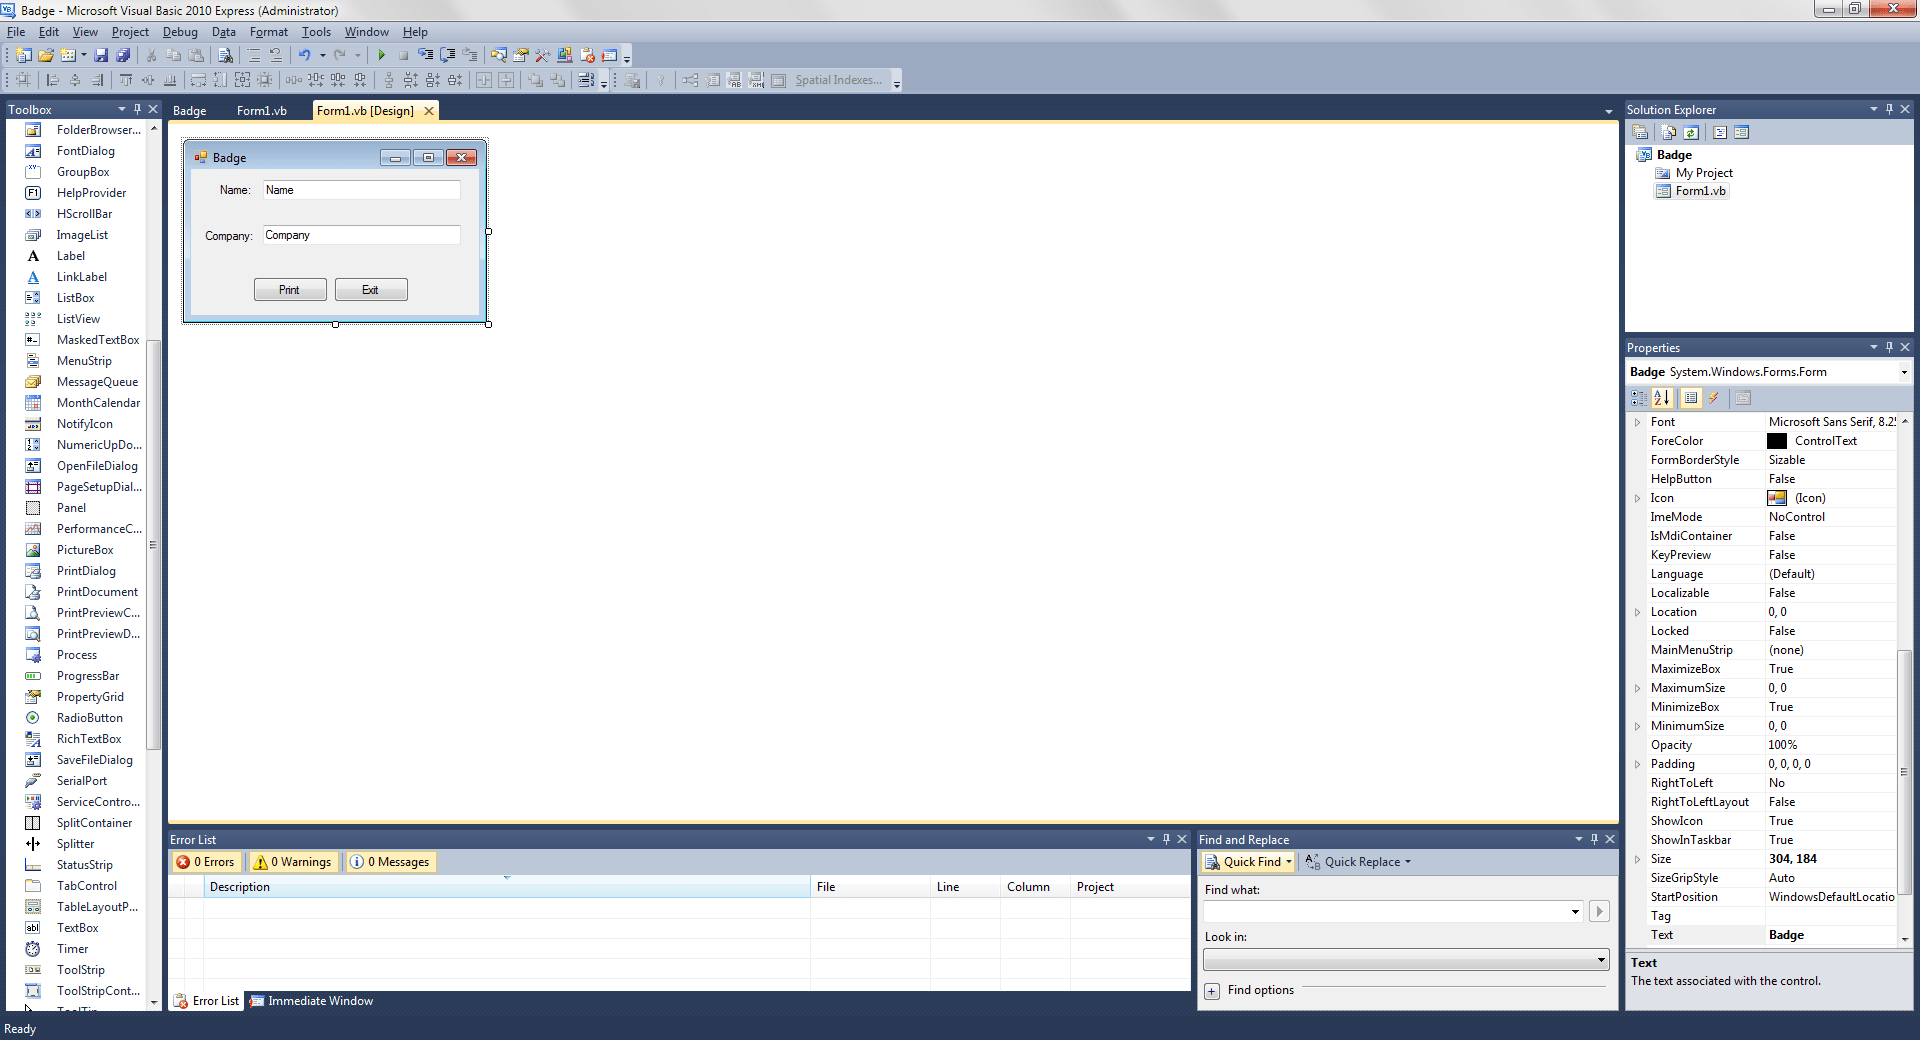Click the Save All toolbar icon
1920x1040 pixels.
122,55
